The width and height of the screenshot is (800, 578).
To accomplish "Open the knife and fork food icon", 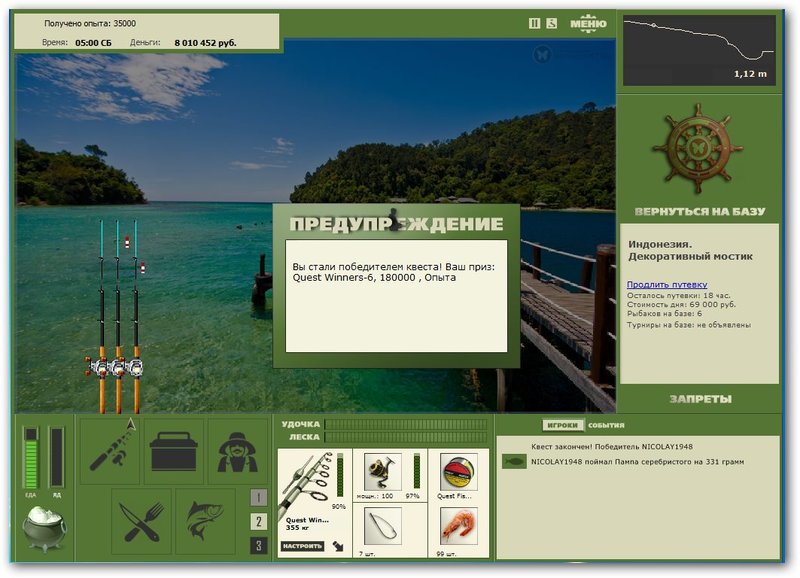I will click(141, 521).
